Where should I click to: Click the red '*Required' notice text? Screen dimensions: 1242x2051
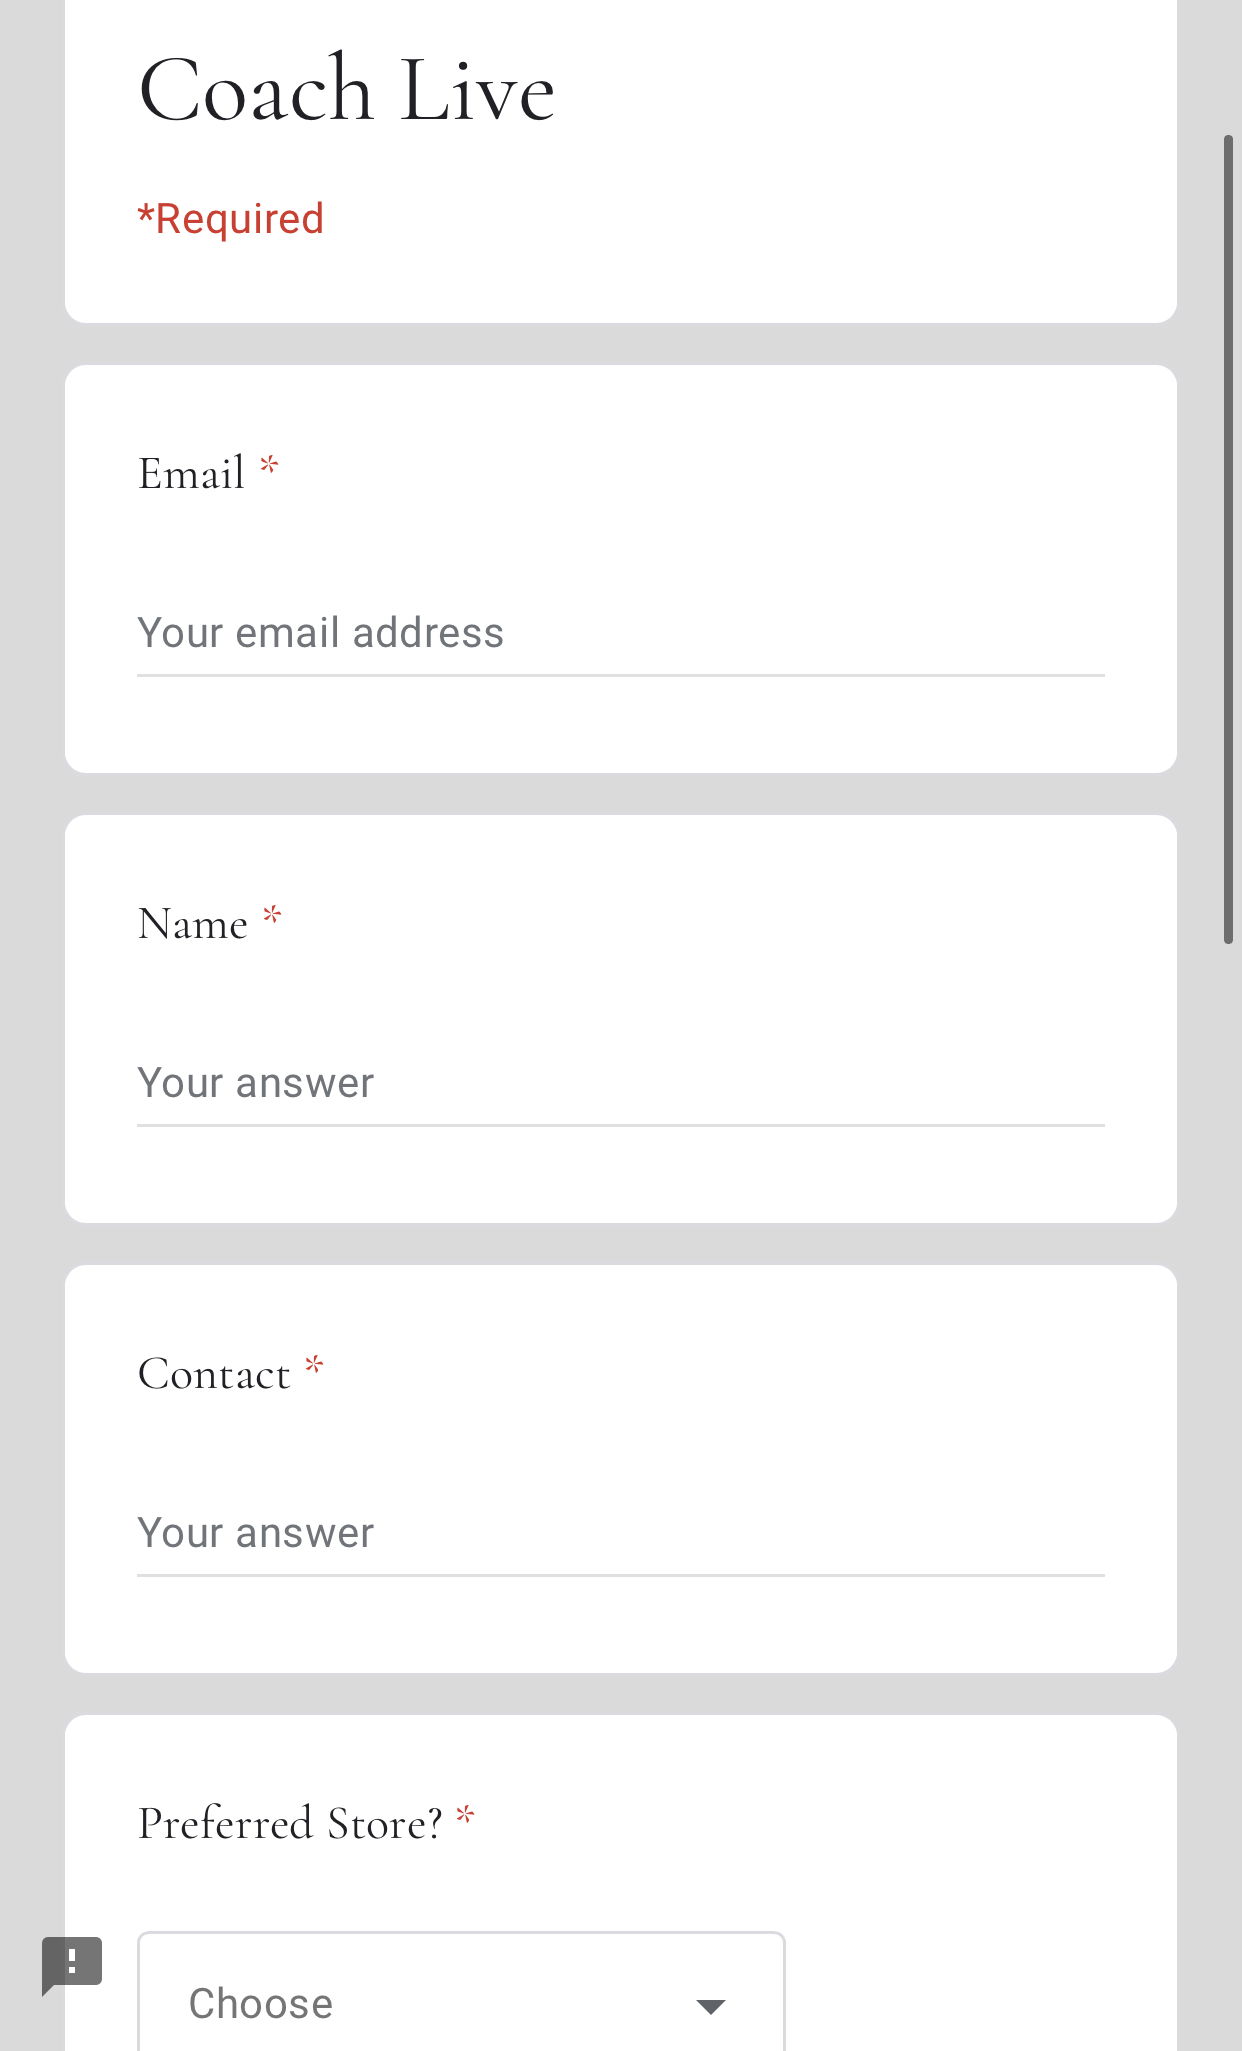(x=231, y=219)
